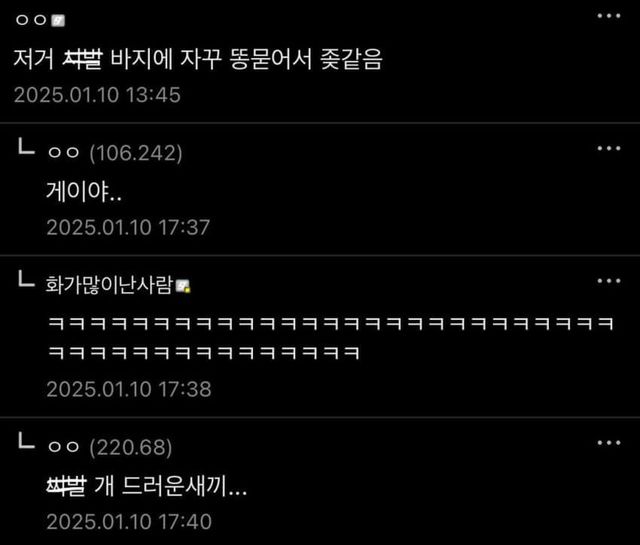This screenshot has width=640, height=545.
Task: Click the badge icon beside top ㅇㅇ nickname
Action: tap(58, 20)
